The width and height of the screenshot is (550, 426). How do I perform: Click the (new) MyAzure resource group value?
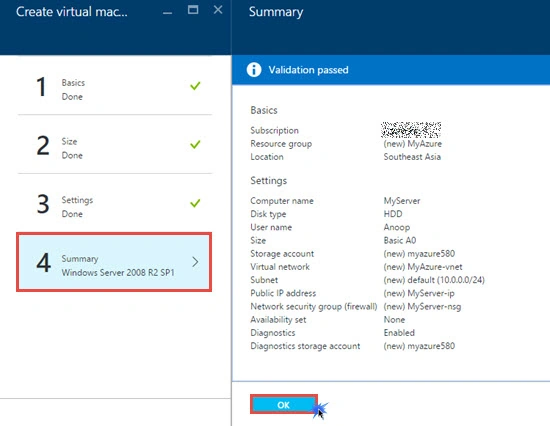click(412, 144)
